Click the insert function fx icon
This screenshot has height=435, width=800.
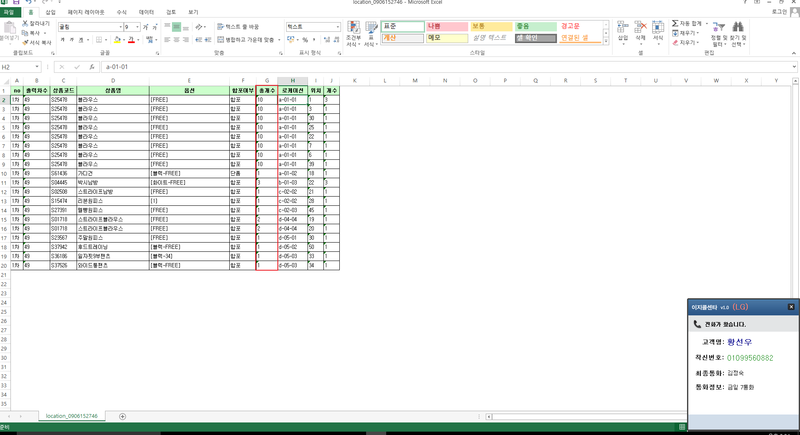(92, 67)
